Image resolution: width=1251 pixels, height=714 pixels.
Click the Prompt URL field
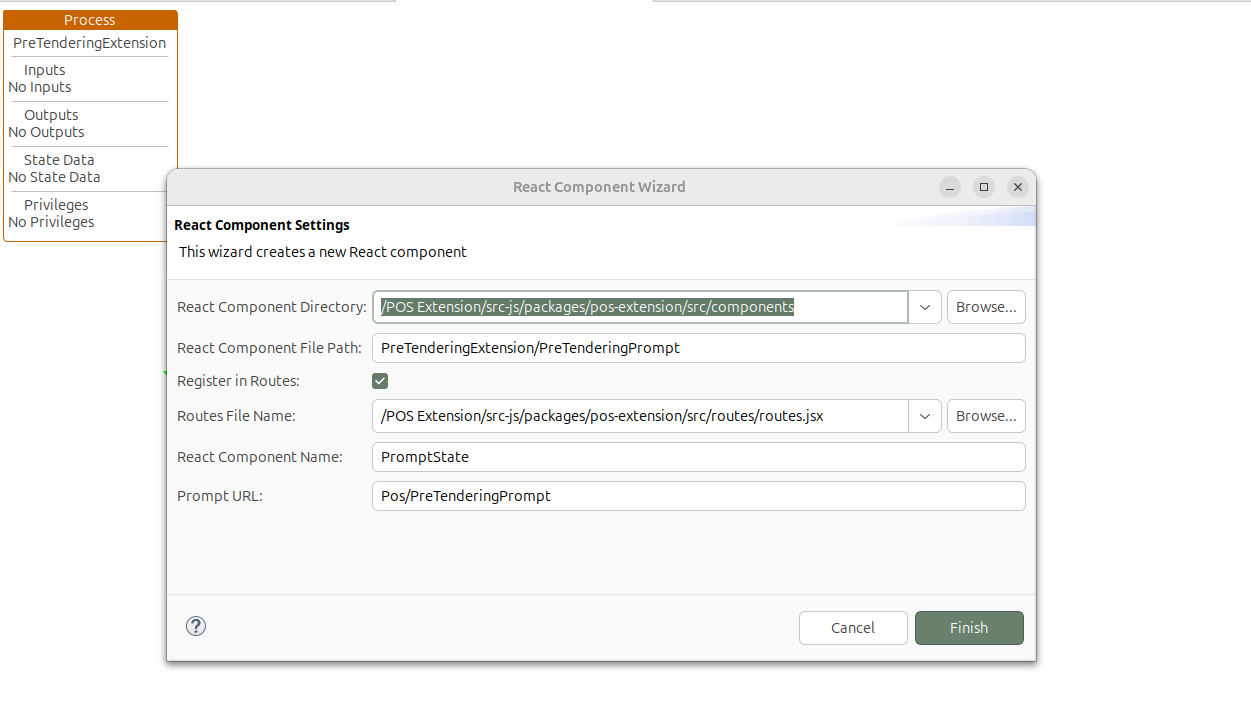pyautogui.click(x=698, y=495)
